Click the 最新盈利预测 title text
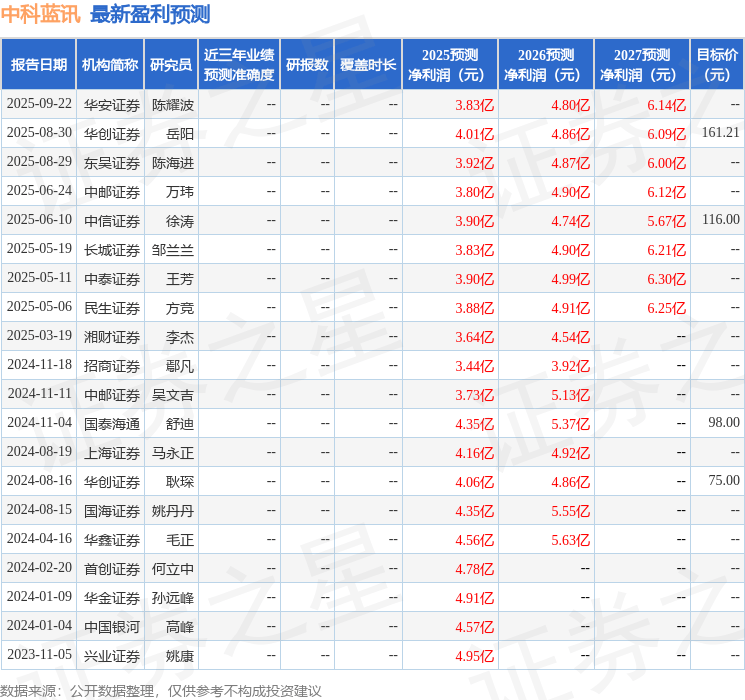Viewport: 745px width, 700px height. pyautogui.click(x=150, y=14)
